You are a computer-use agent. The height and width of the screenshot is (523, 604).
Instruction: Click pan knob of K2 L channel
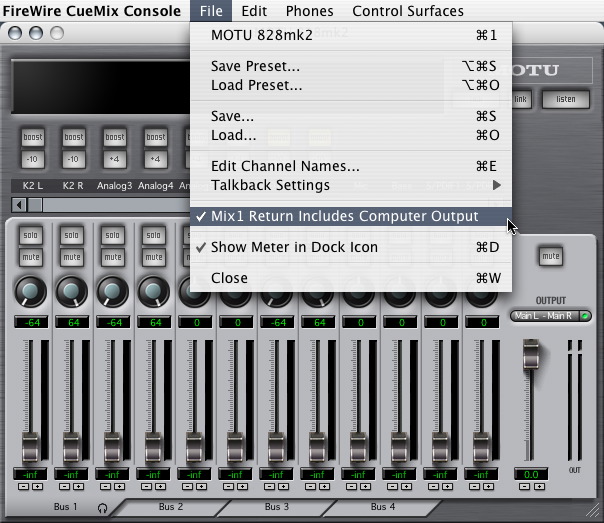(x=31, y=292)
